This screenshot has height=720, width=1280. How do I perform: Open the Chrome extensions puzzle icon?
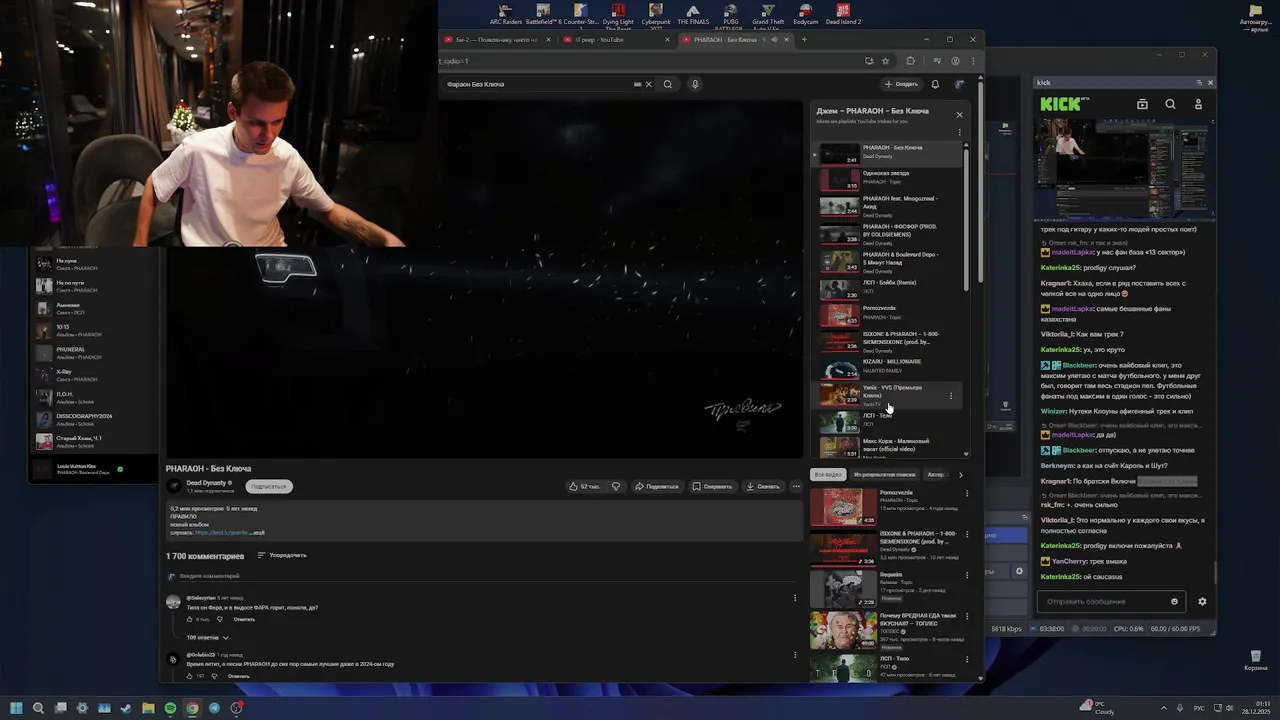pos(910,61)
